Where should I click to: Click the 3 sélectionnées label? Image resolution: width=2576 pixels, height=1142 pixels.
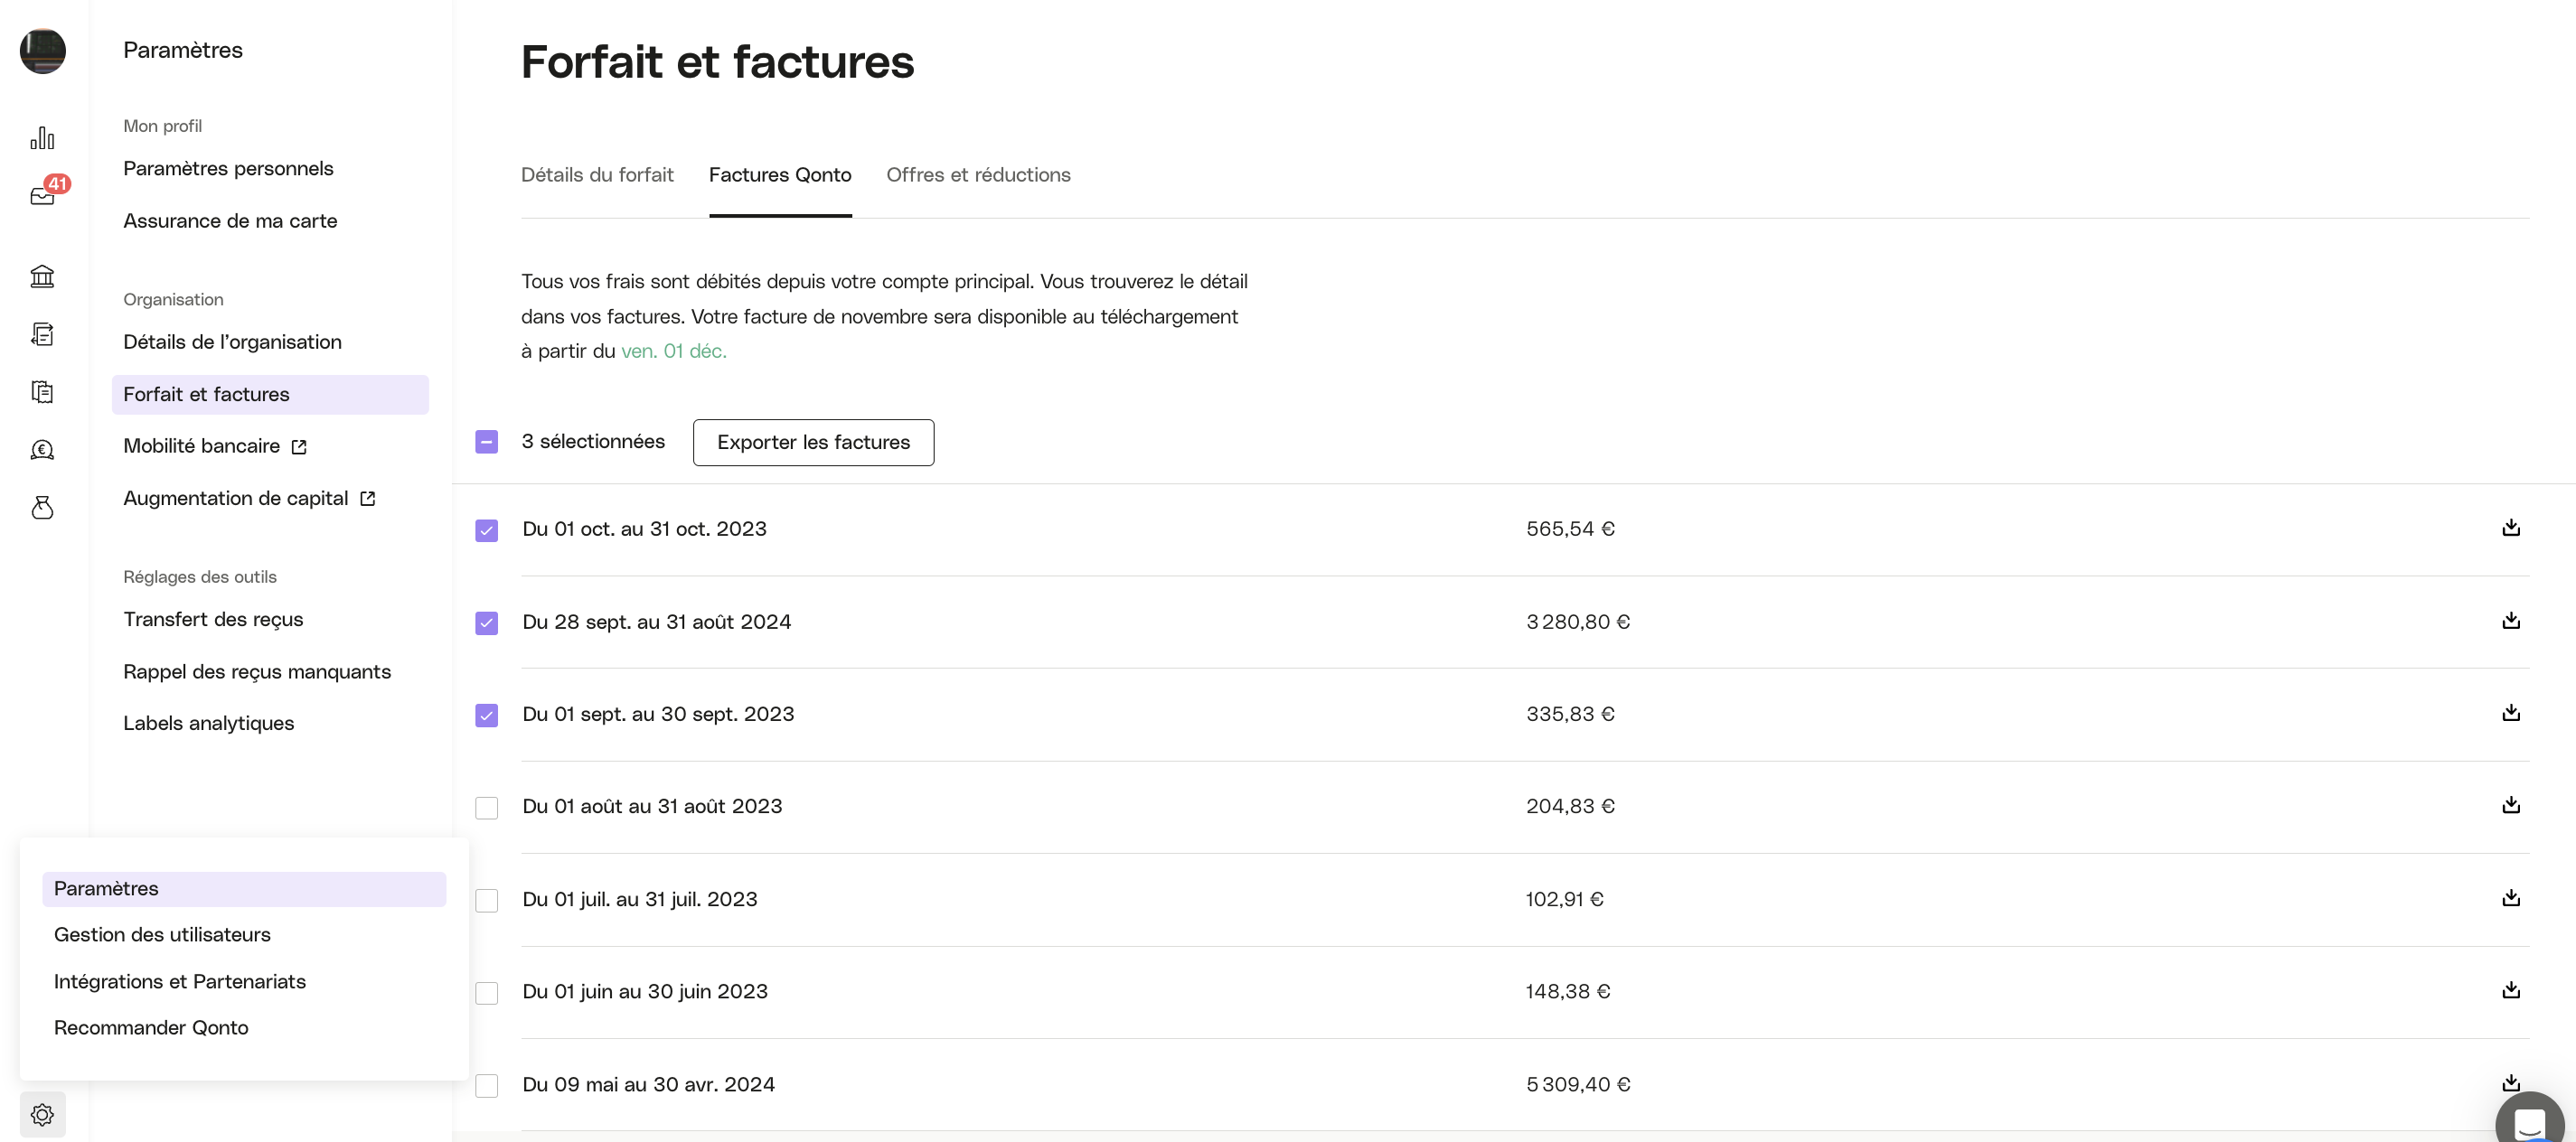(593, 441)
